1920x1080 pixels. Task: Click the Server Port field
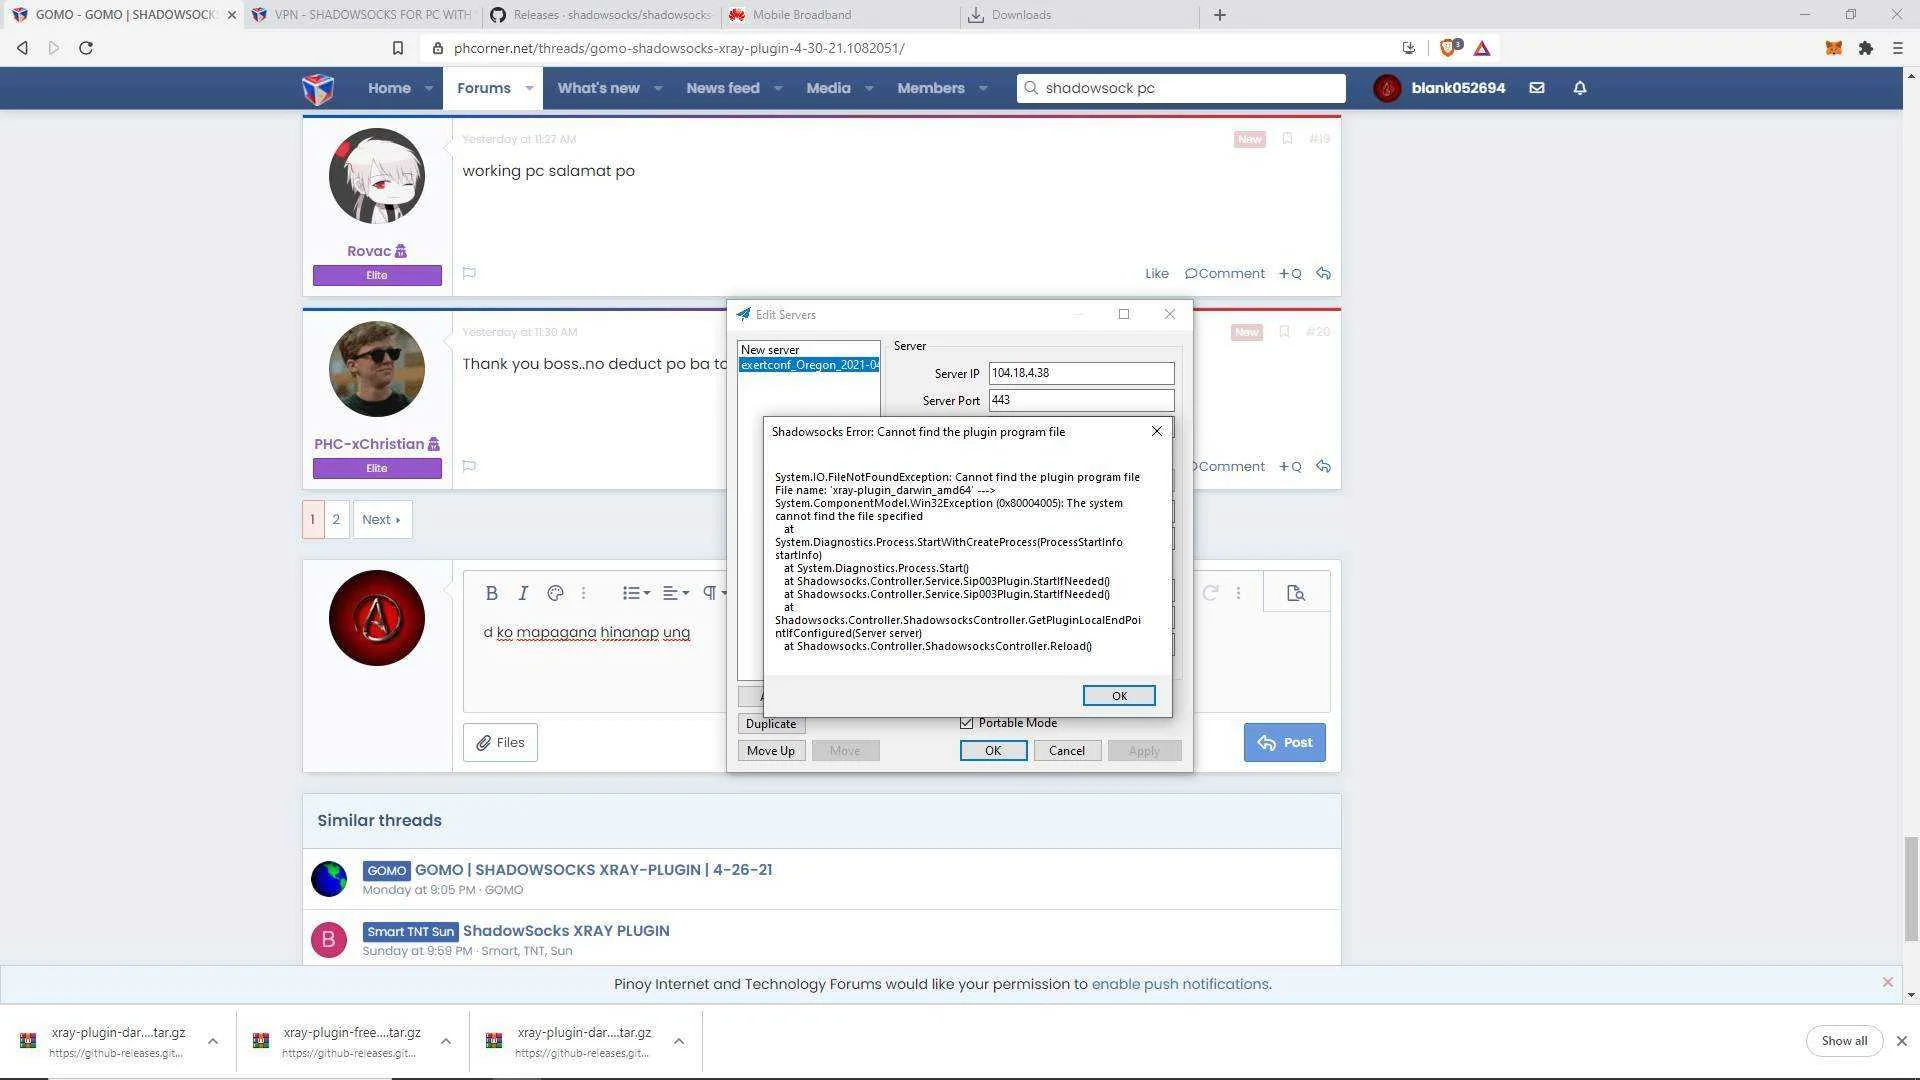[x=1081, y=400]
